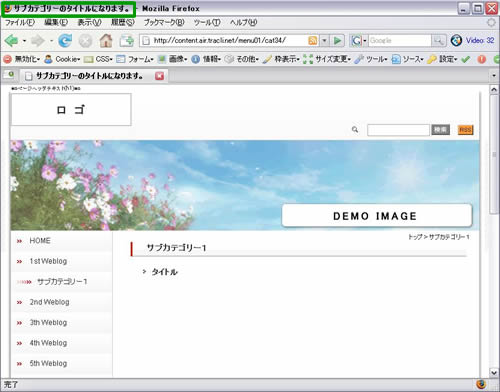
Task: Open the その他 developer toolbar menu
Action: [x=242, y=59]
